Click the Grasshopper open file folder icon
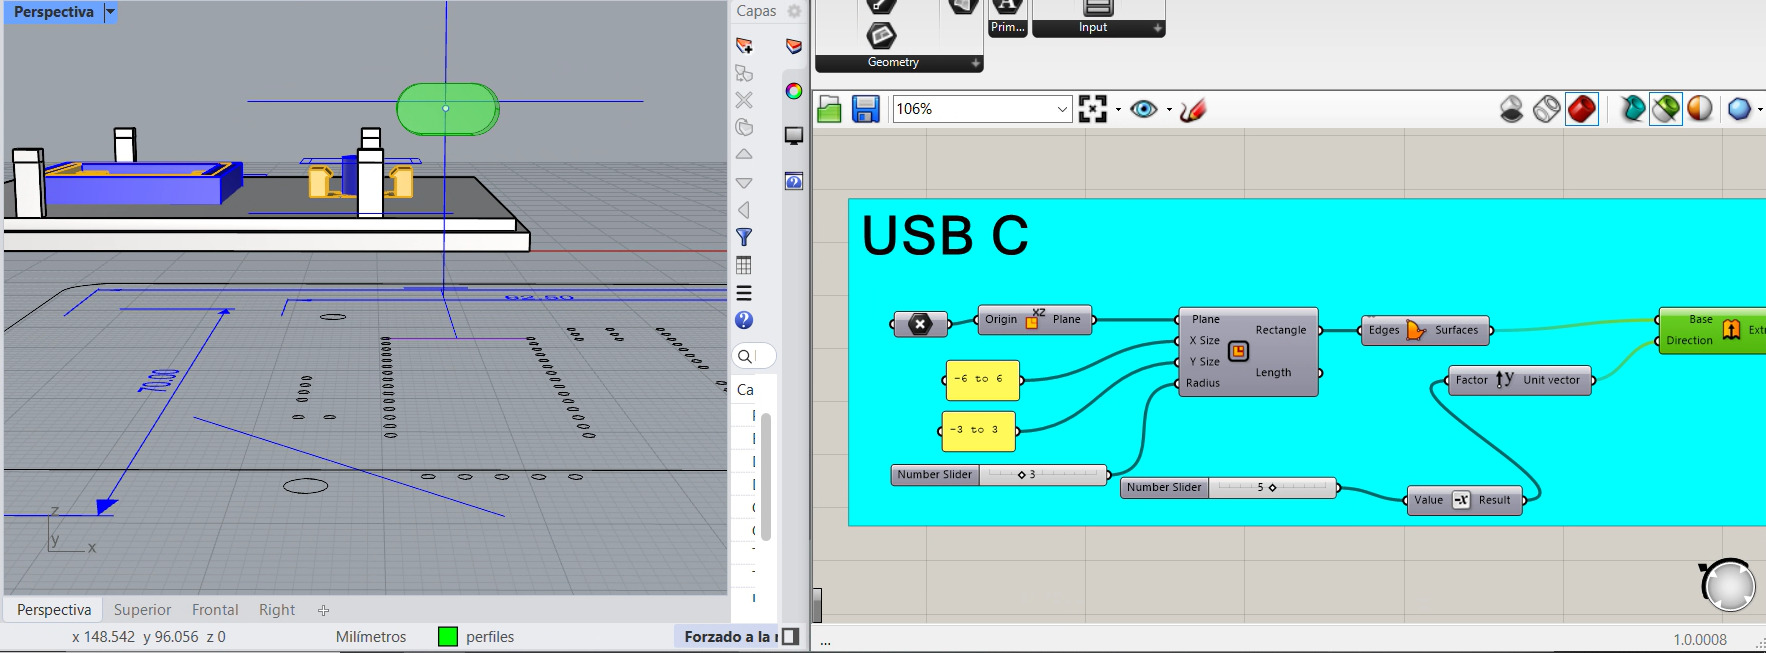Image resolution: width=1766 pixels, height=653 pixels. 829,109
